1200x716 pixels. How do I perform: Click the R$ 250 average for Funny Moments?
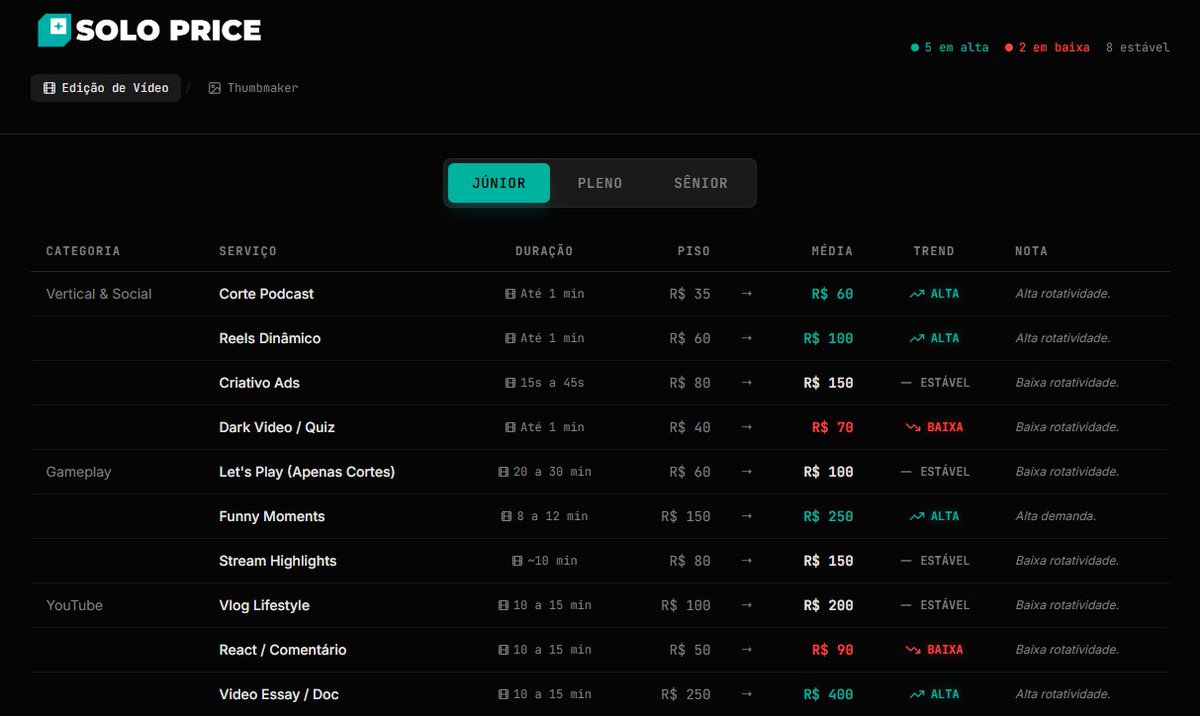pyautogui.click(x=829, y=516)
